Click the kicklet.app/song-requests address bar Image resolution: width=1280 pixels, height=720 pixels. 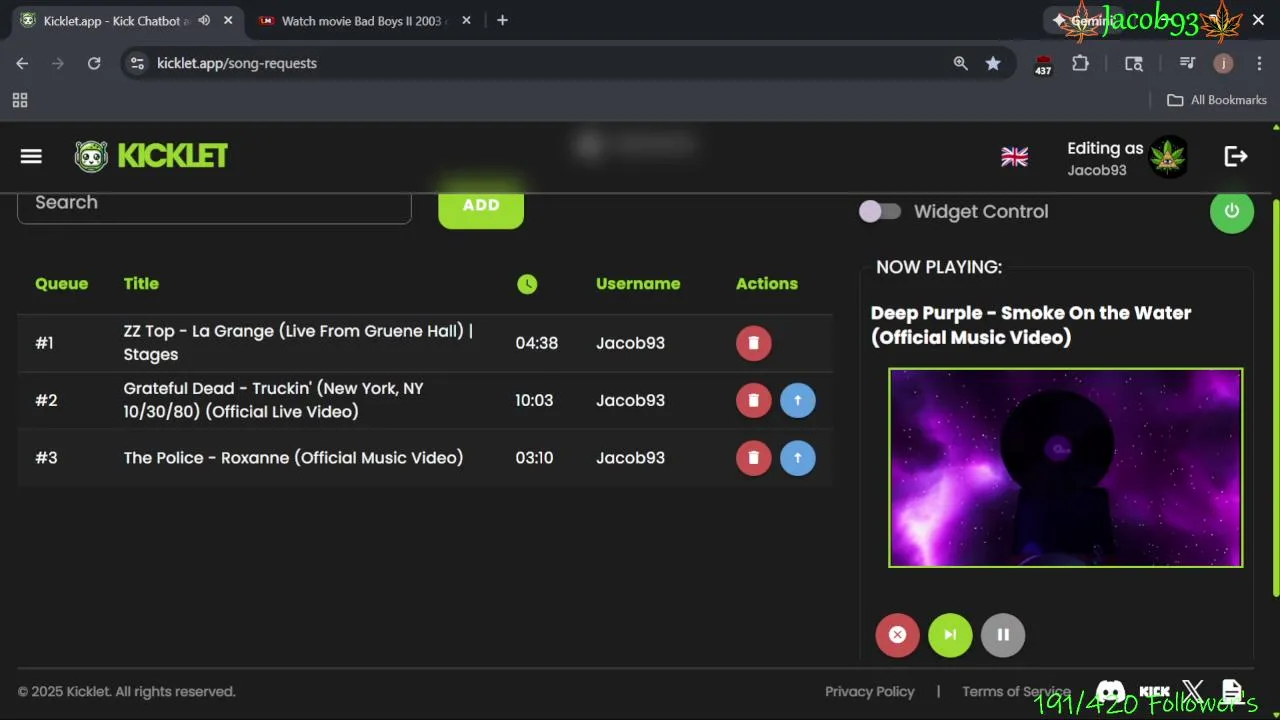[x=540, y=63]
